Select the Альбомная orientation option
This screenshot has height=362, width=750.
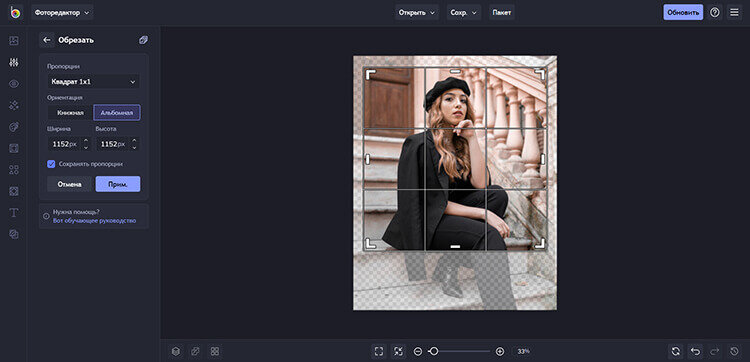click(117, 113)
